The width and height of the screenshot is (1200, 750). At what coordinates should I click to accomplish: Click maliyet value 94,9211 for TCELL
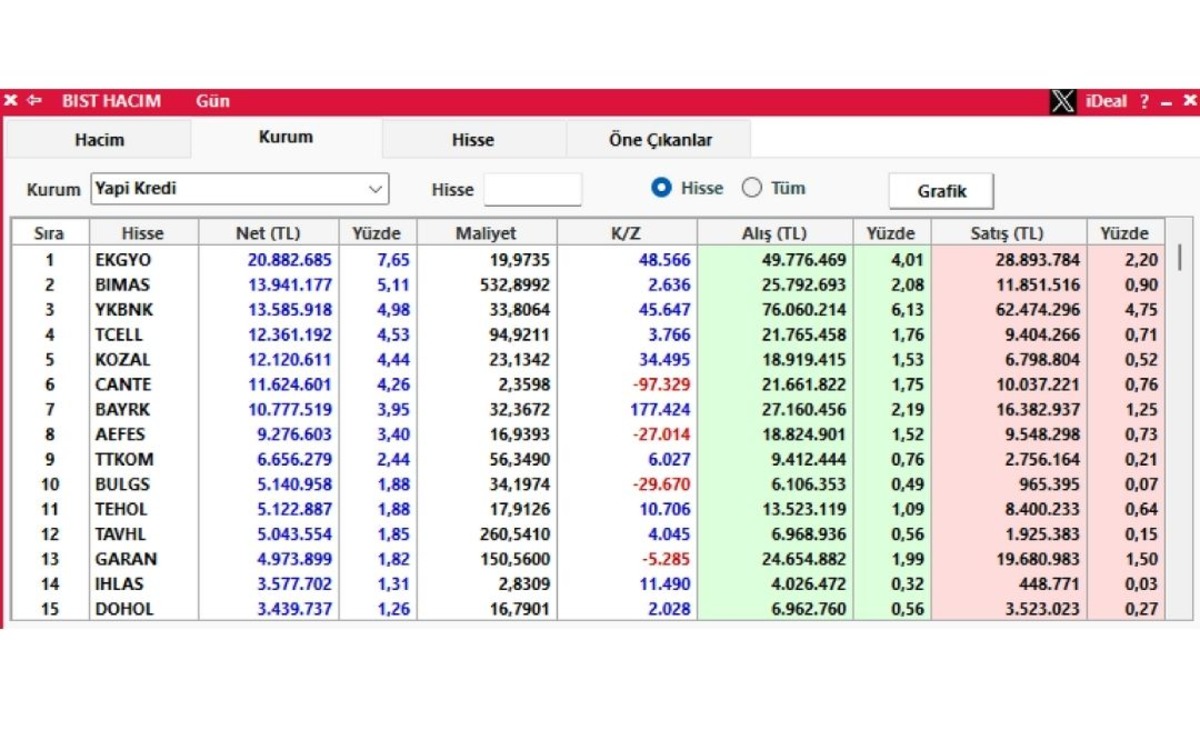(520, 335)
